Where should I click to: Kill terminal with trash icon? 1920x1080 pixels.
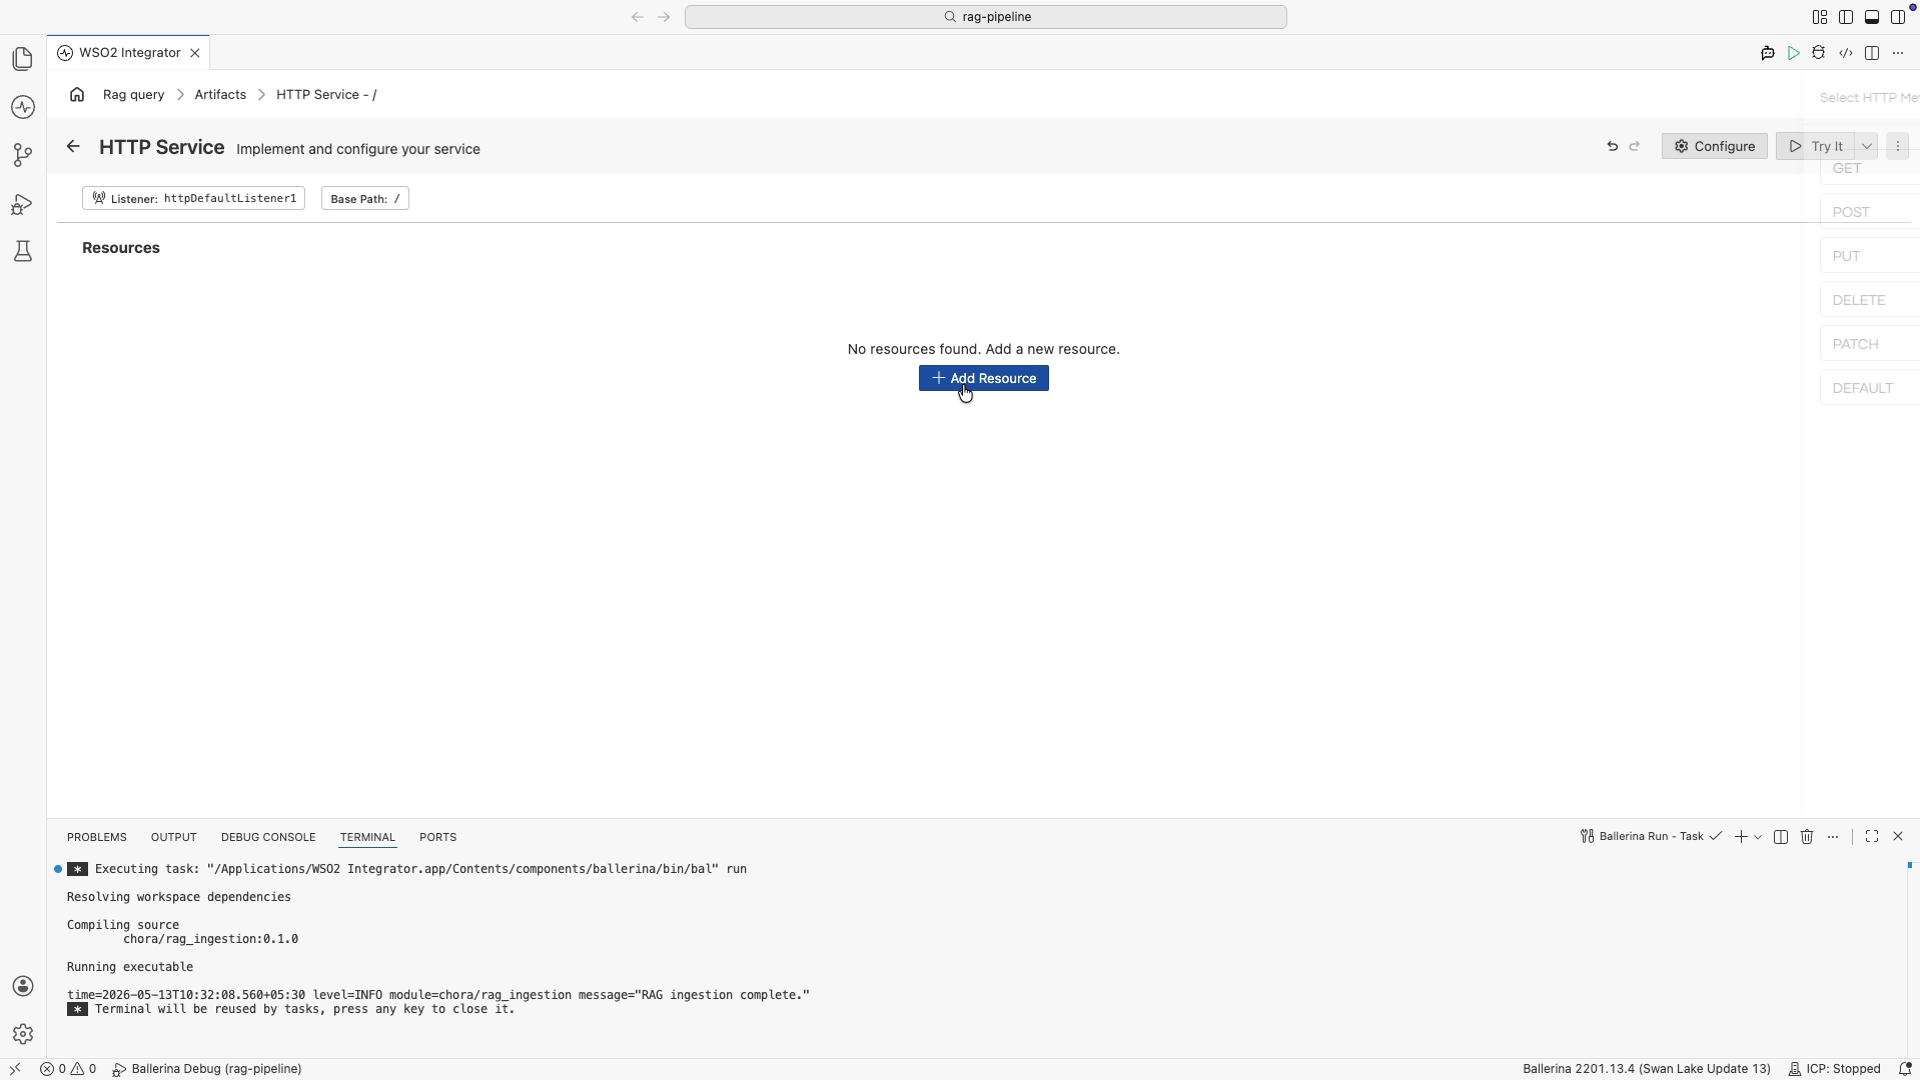click(1807, 837)
